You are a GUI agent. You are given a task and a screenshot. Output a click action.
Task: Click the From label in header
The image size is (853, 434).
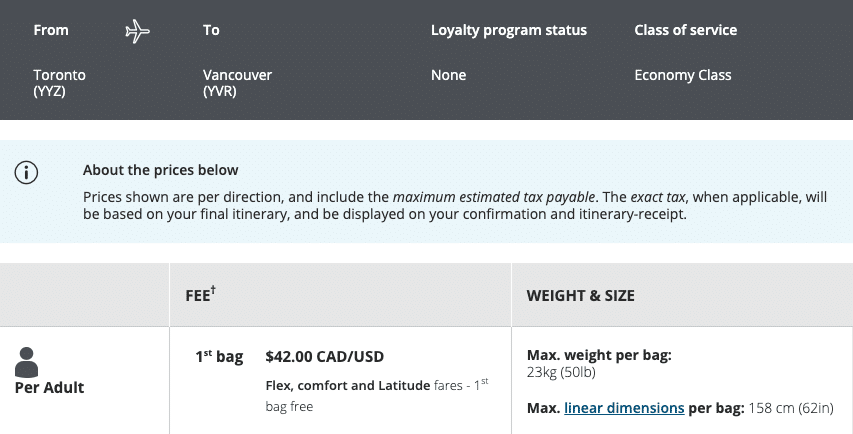(51, 30)
